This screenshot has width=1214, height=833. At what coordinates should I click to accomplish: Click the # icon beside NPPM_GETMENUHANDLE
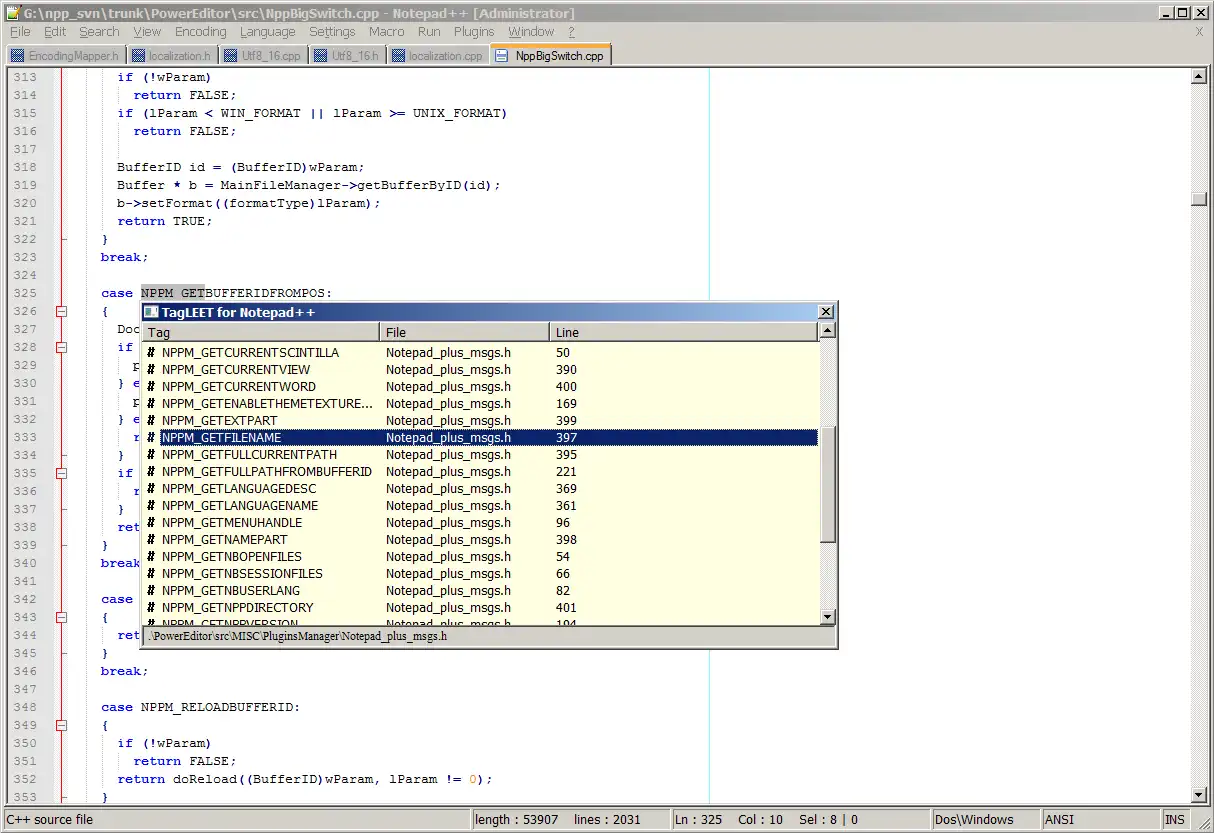(151, 523)
